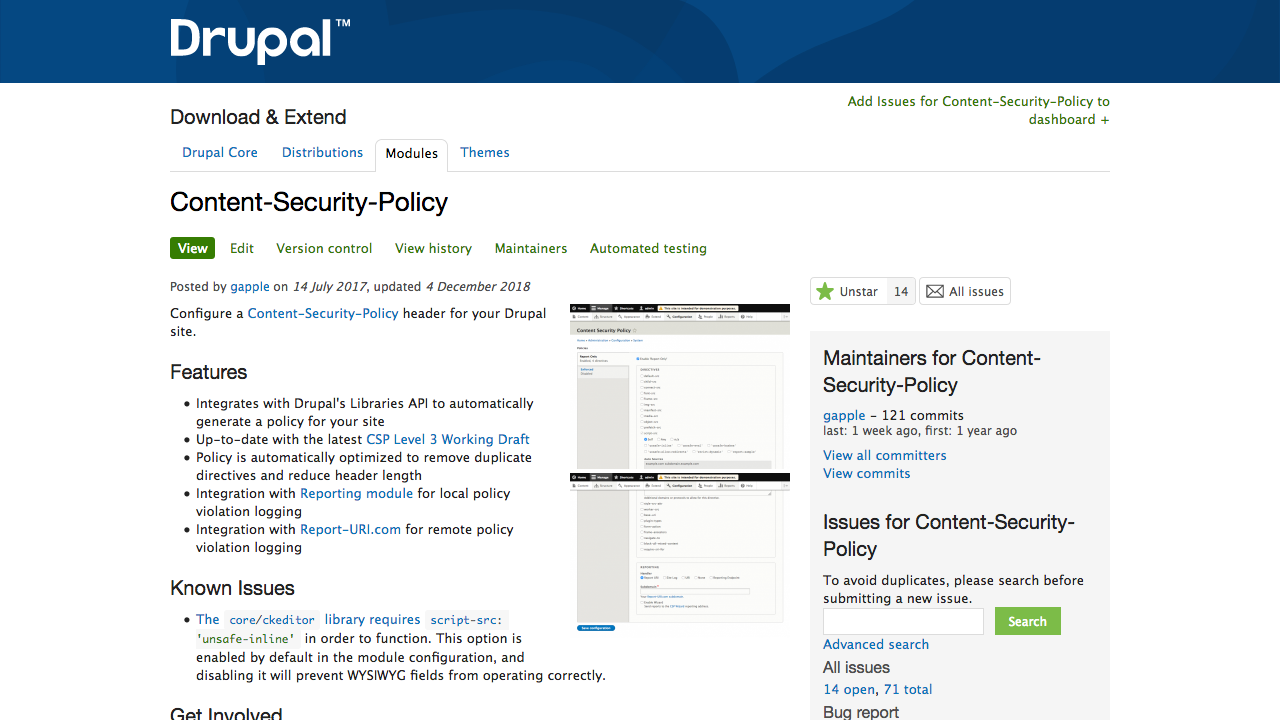Click the issue search input field

[x=904, y=621]
